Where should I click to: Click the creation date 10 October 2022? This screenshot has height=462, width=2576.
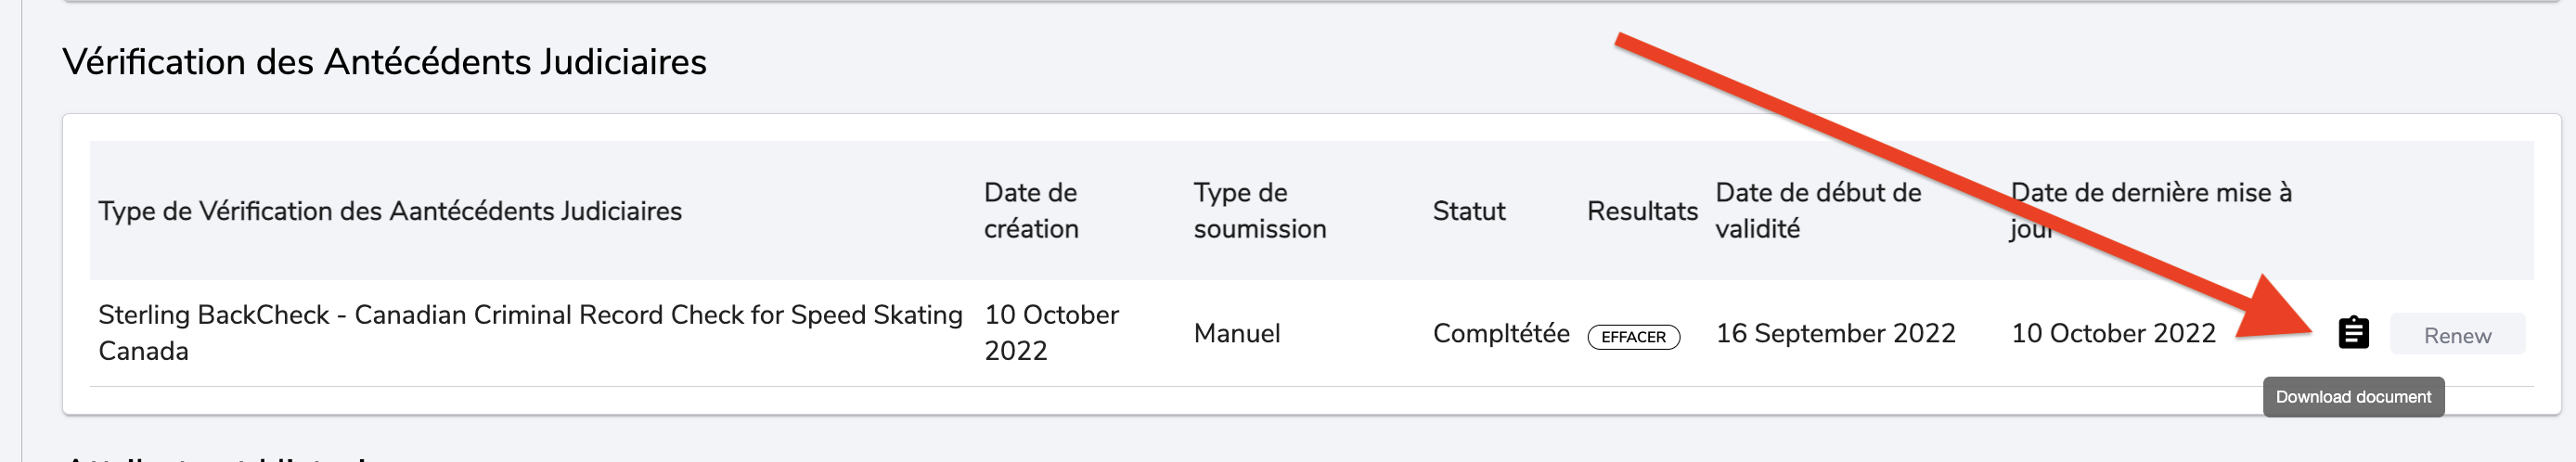(x=1051, y=332)
